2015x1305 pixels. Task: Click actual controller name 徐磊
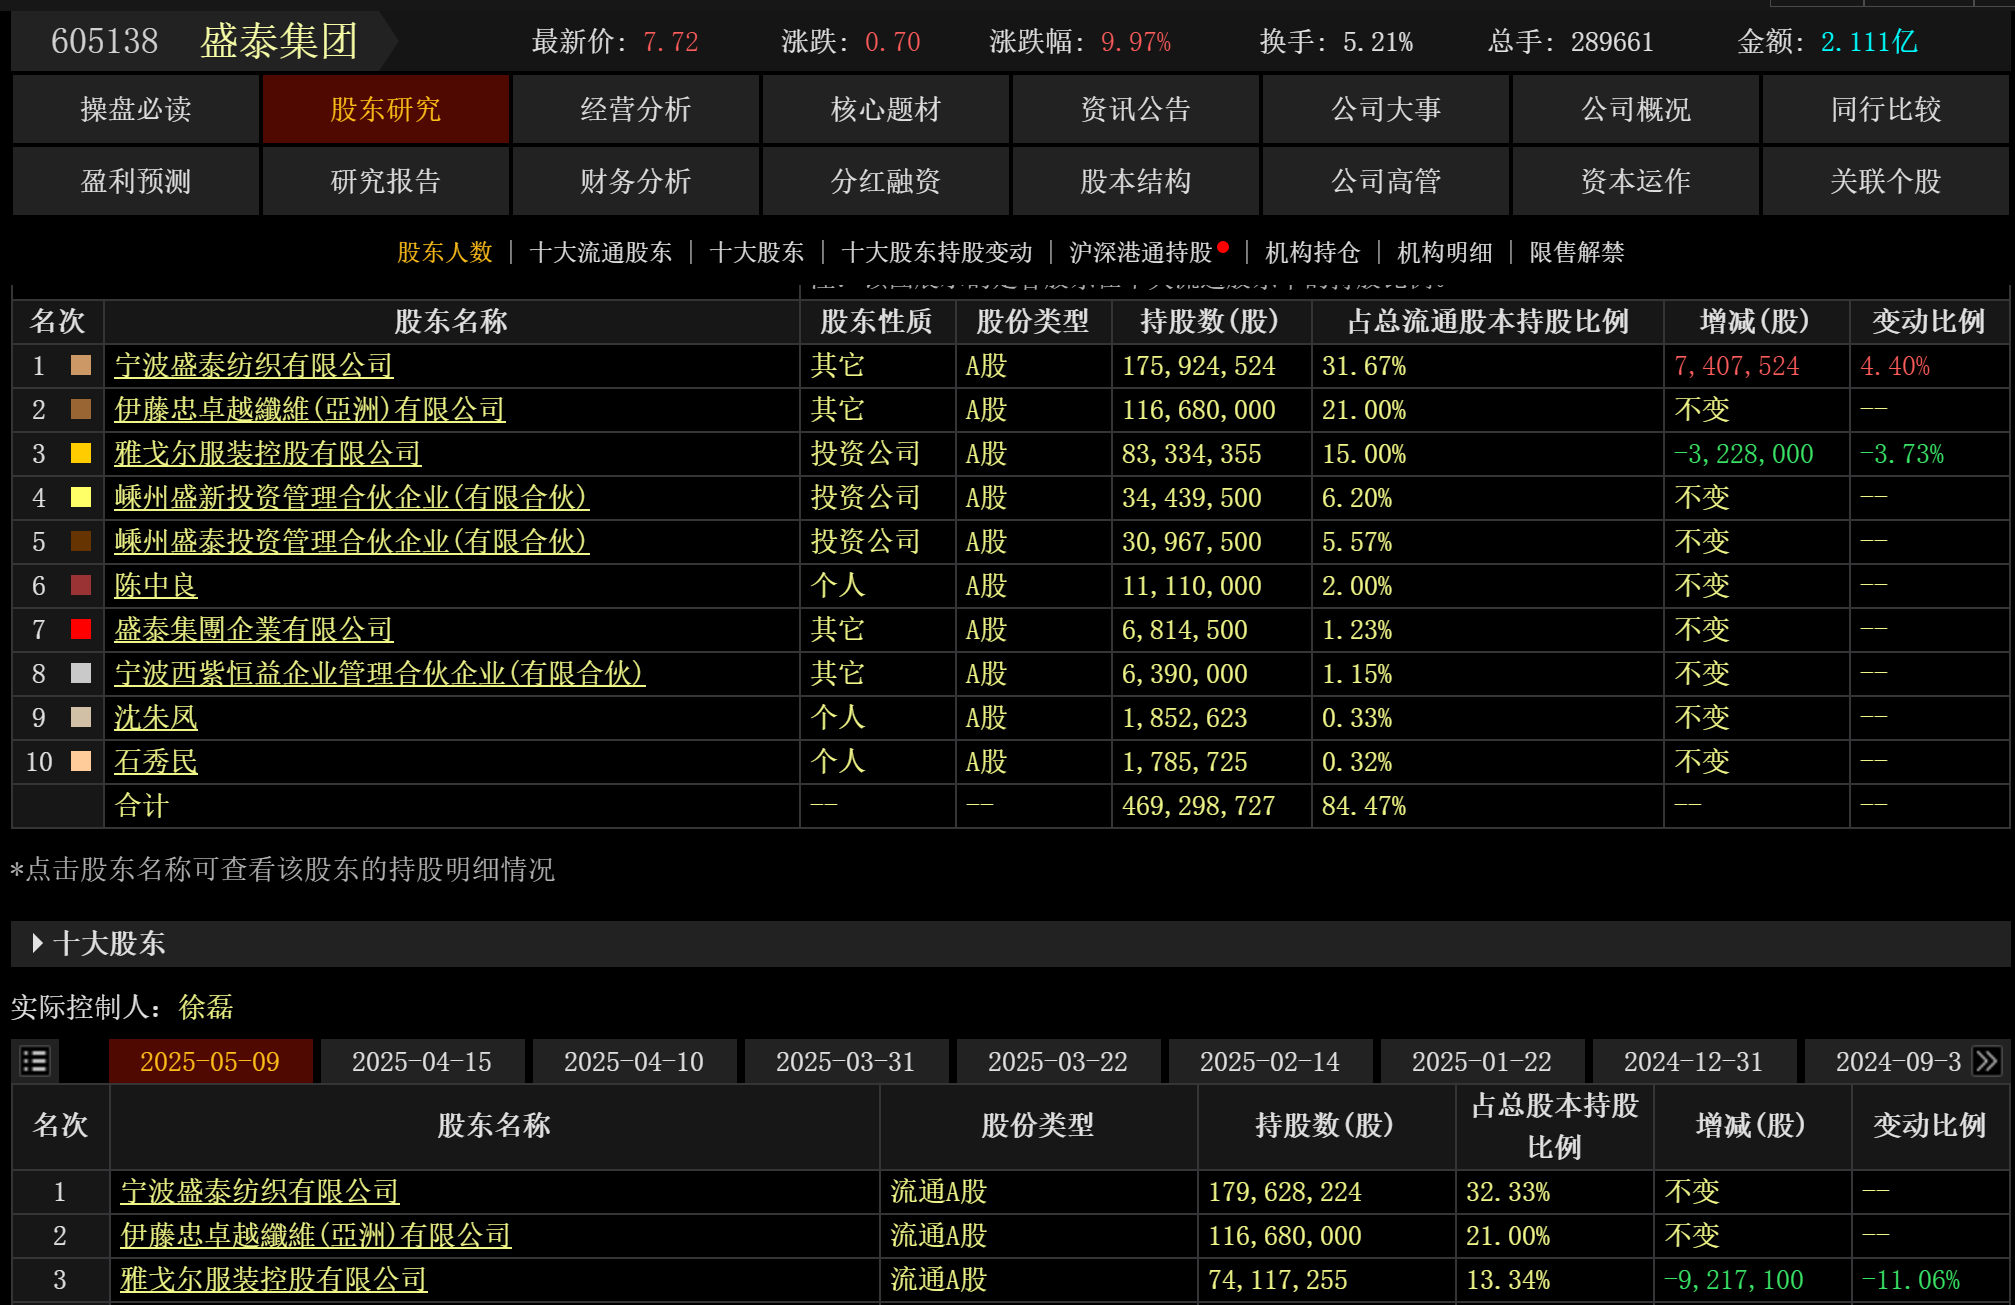coord(206,1007)
